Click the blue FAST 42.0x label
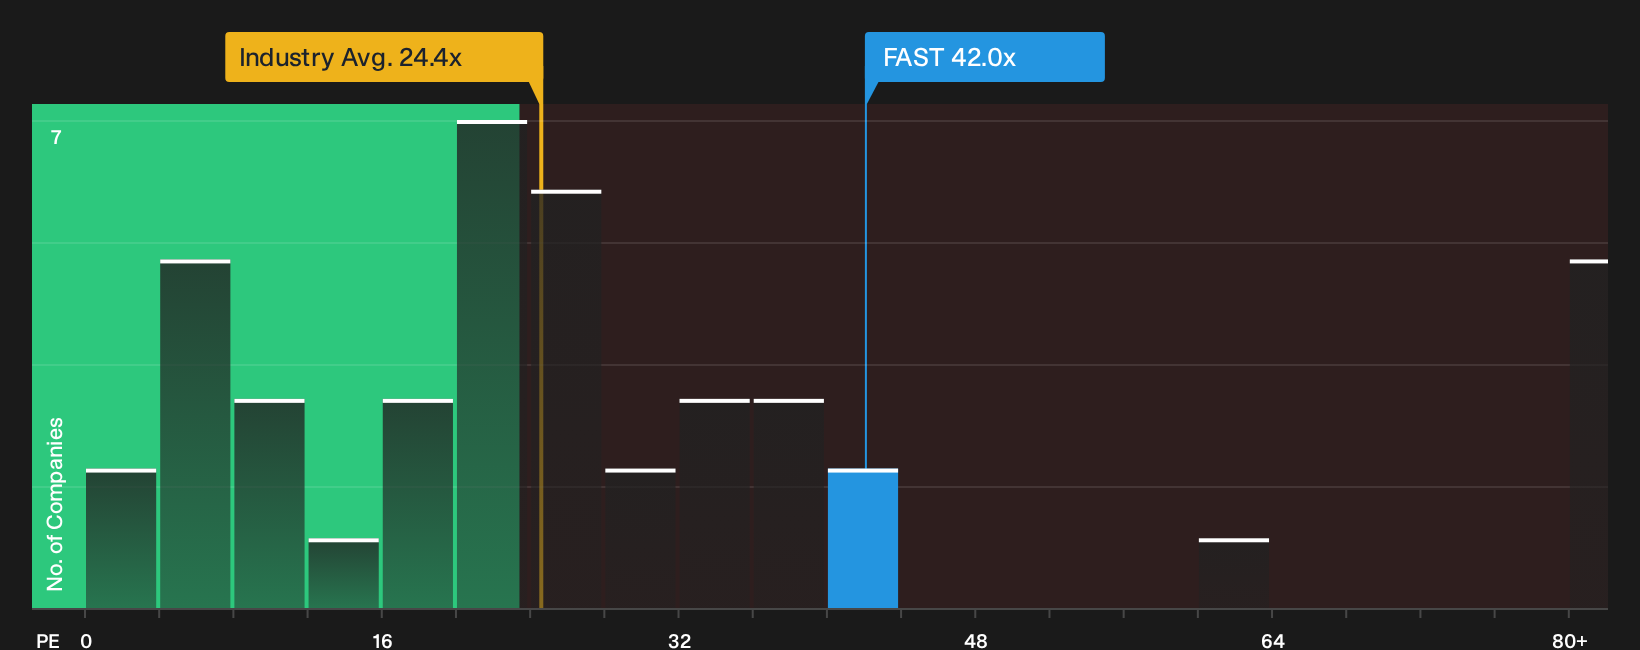 click(985, 57)
